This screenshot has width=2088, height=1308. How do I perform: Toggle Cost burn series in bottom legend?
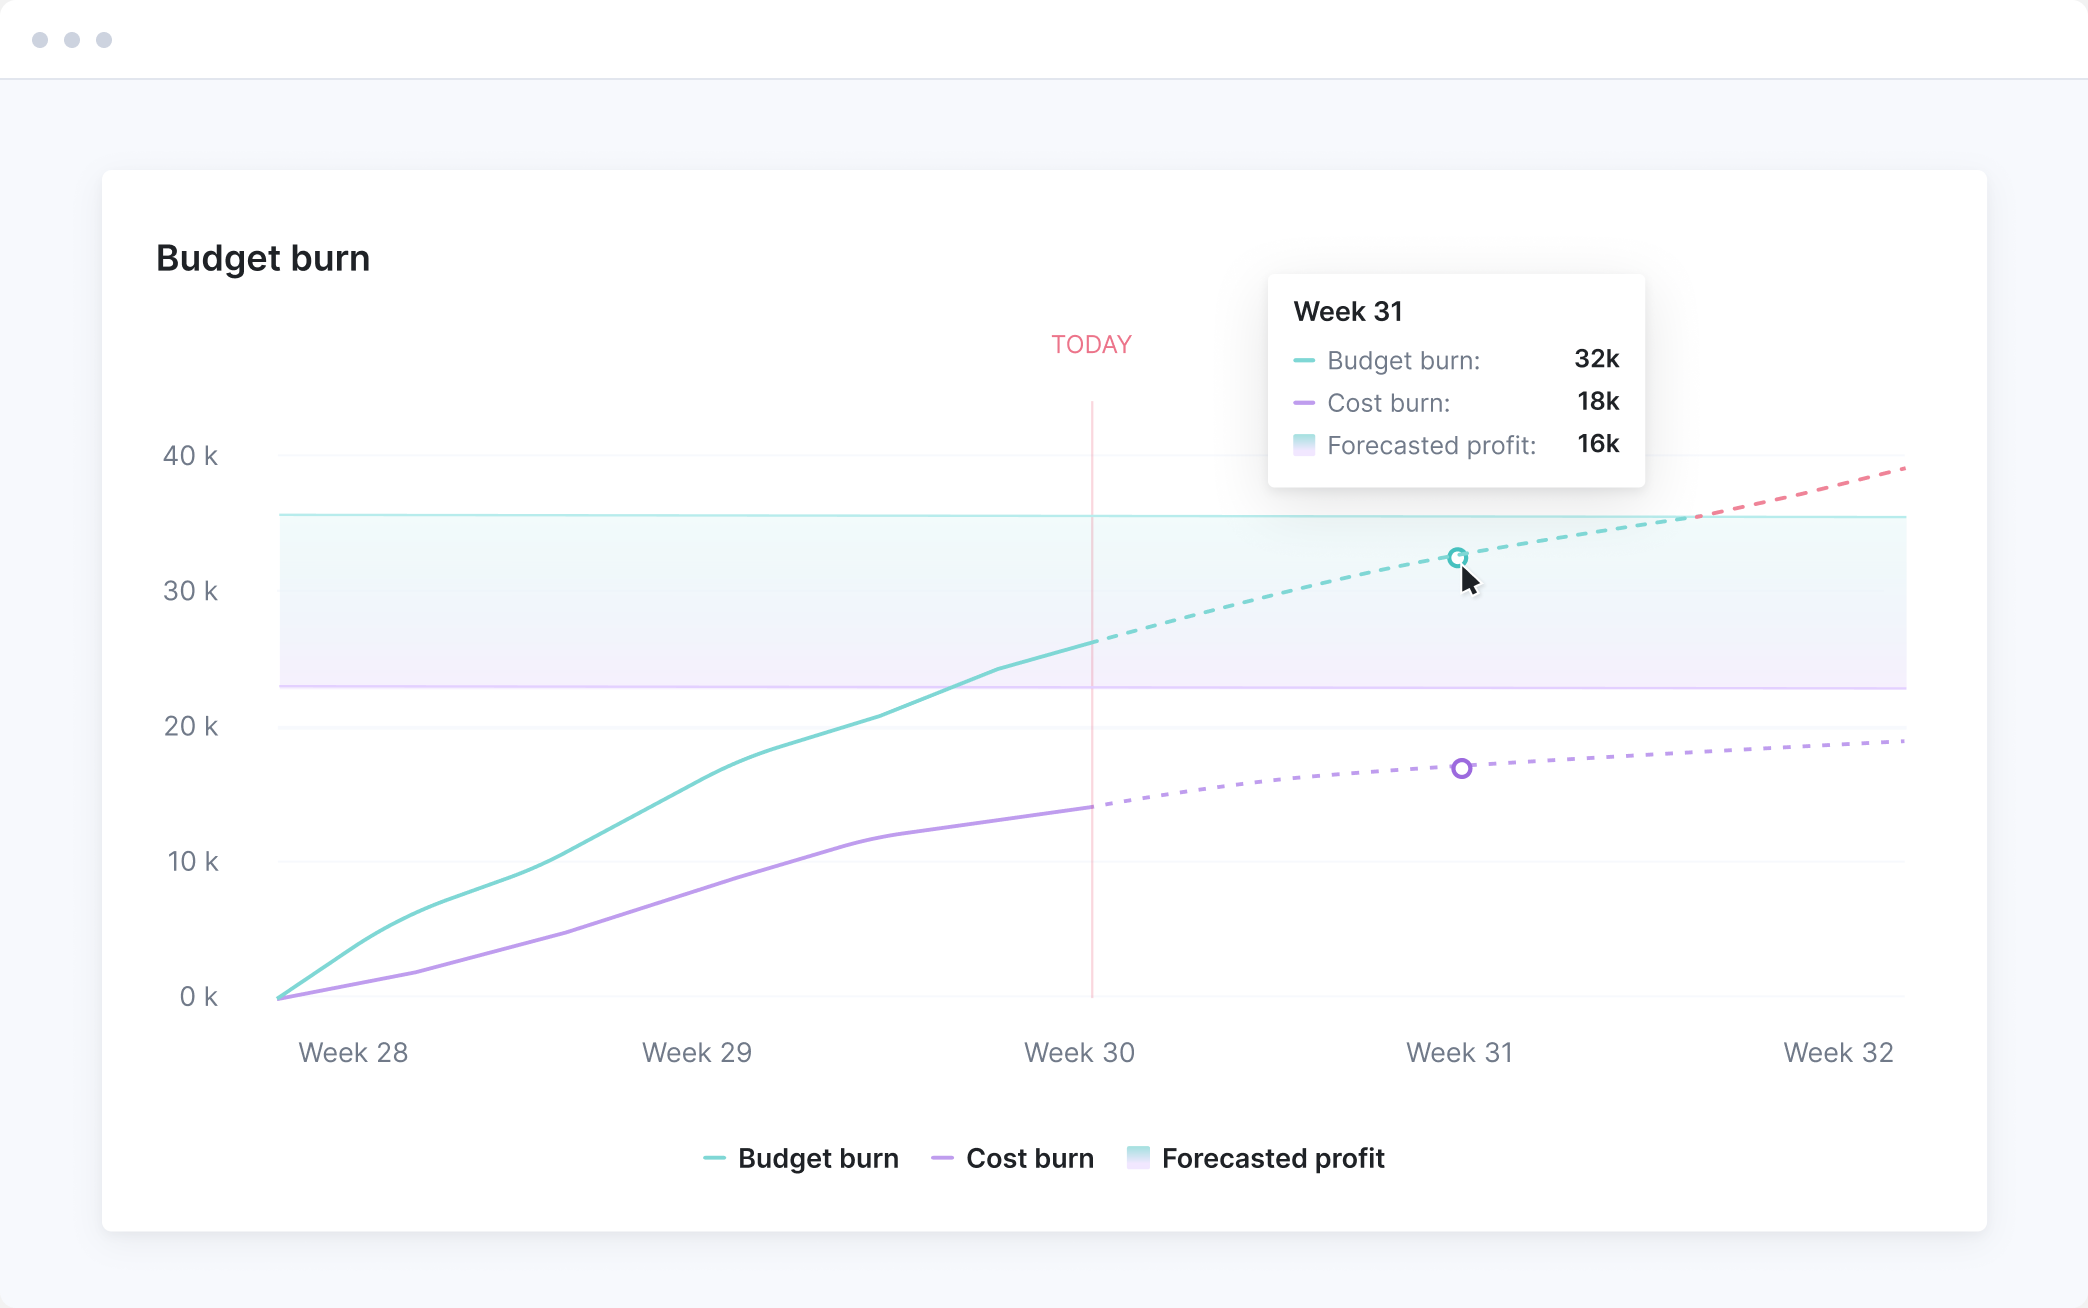tap(1029, 1158)
